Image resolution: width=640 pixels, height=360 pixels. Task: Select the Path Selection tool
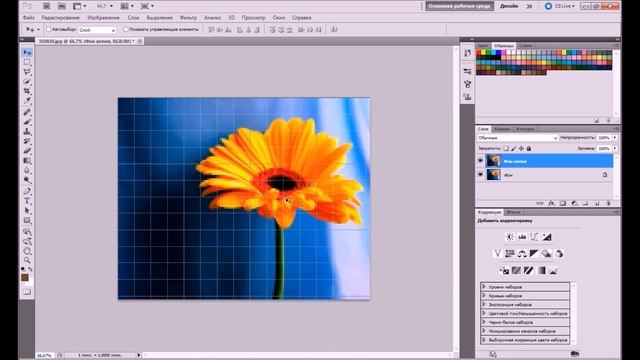(27, 211)
